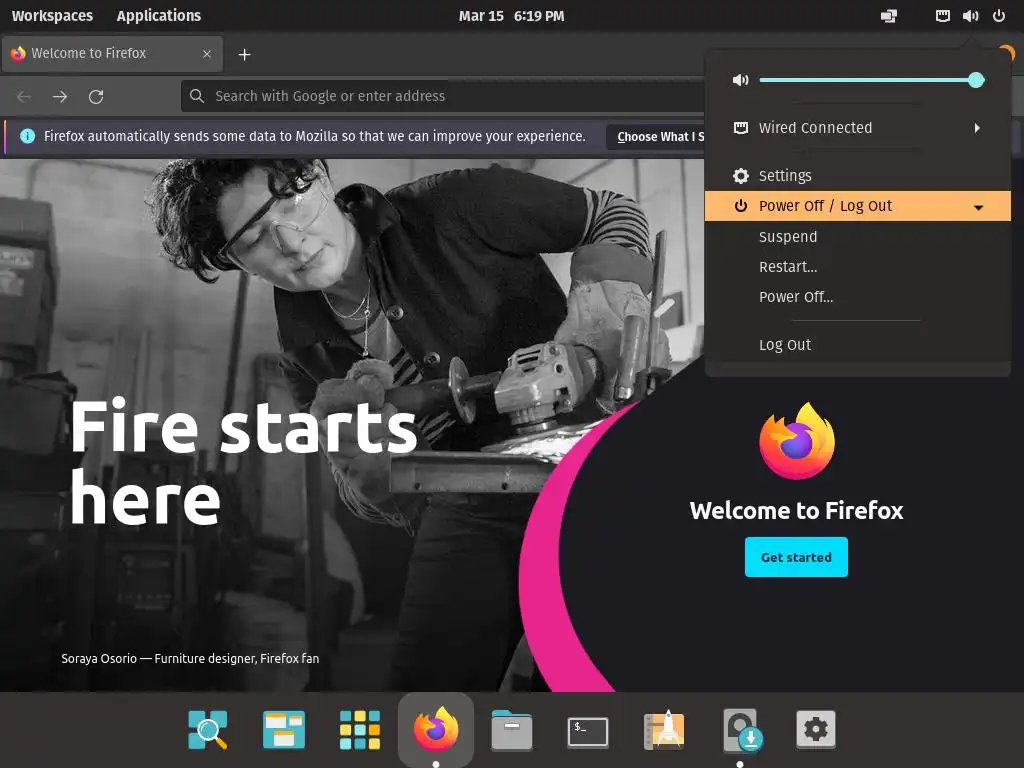Open the Workspaces overview in top bar
Viewport: 1024px width, 768px height.
click(x=52, y=16)
